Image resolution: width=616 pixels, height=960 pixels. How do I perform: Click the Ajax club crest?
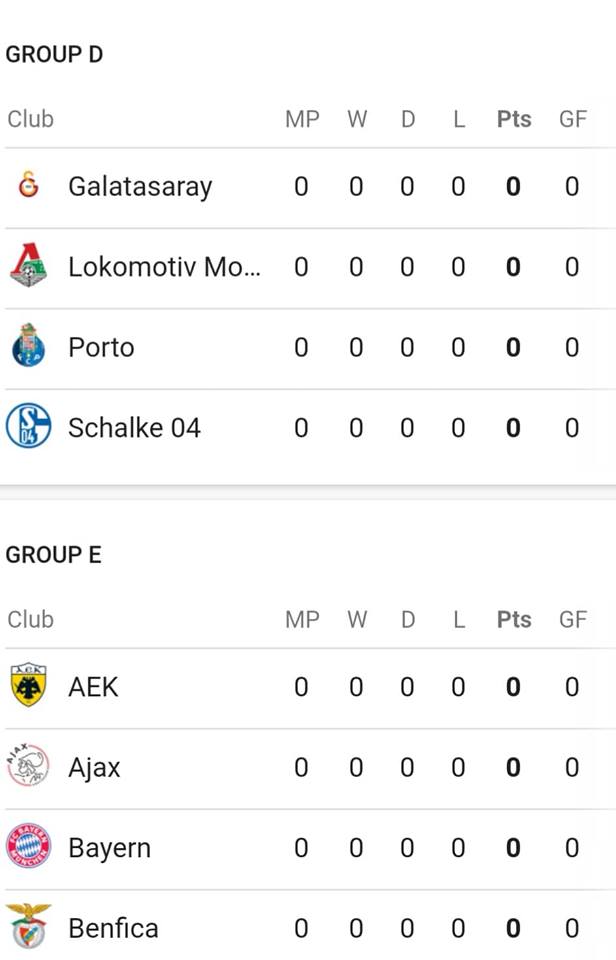[x=28, y=765]
